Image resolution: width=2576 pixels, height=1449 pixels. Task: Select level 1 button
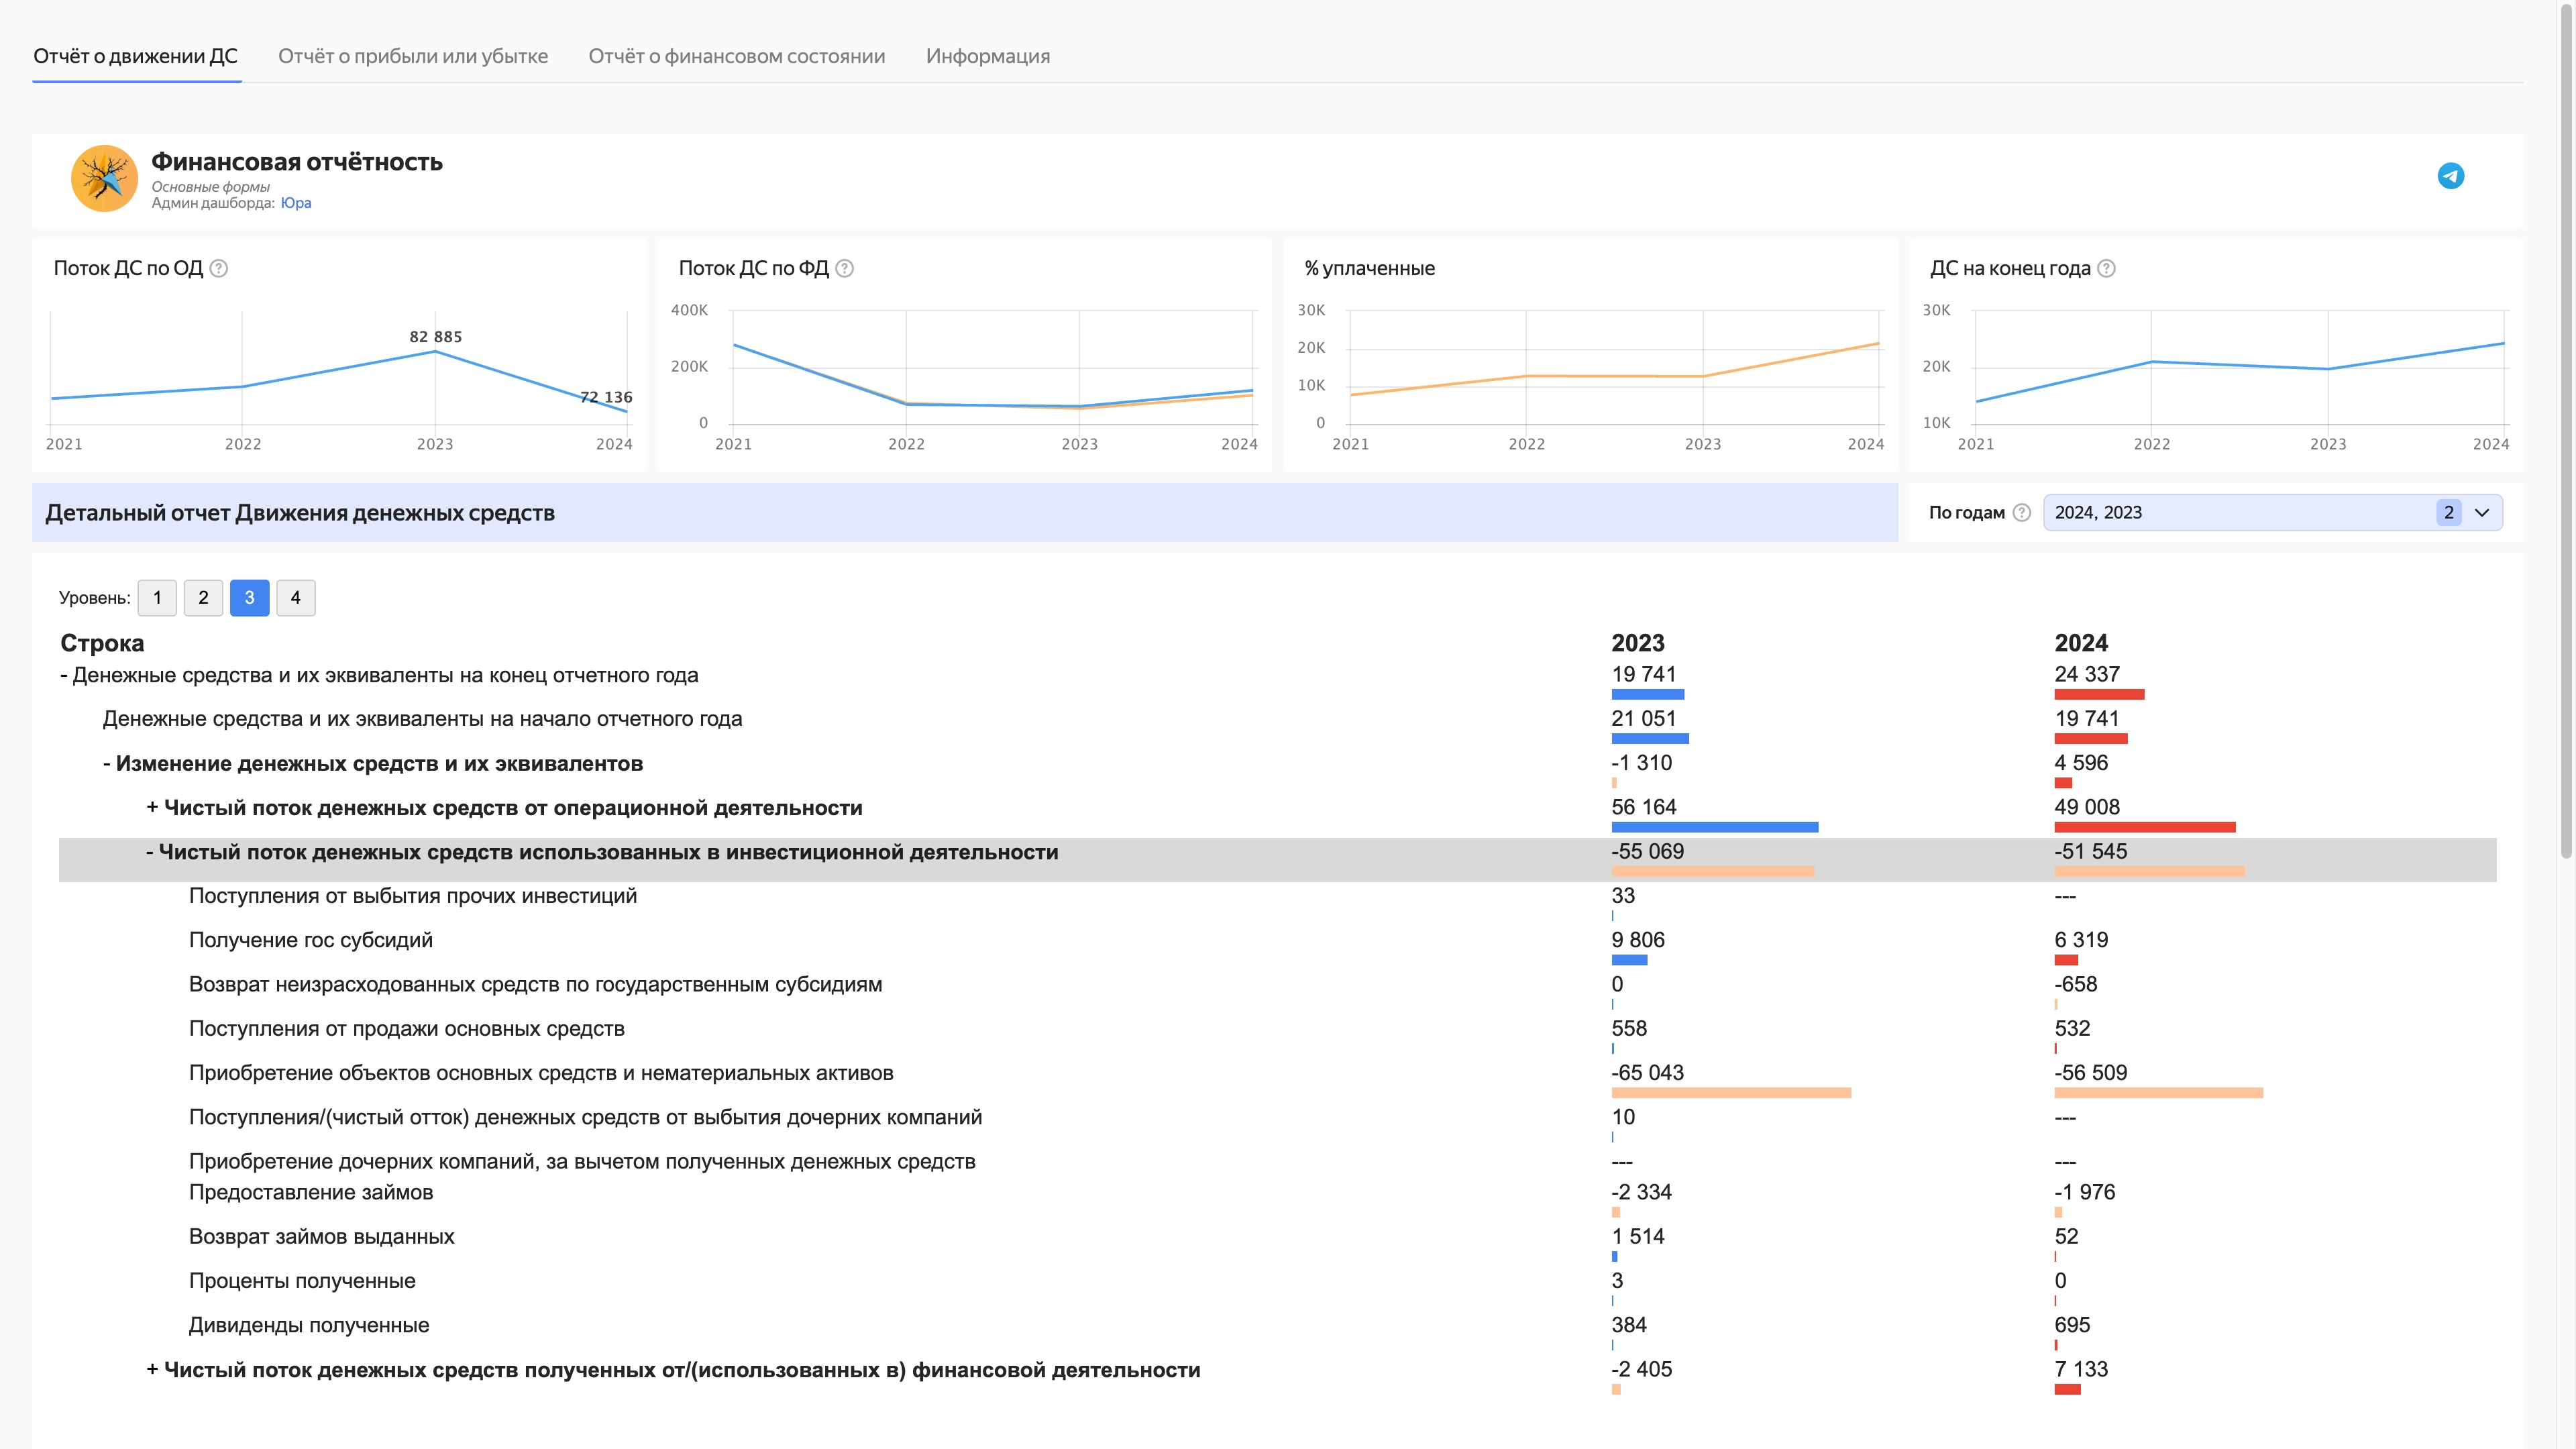coord(157,598)
